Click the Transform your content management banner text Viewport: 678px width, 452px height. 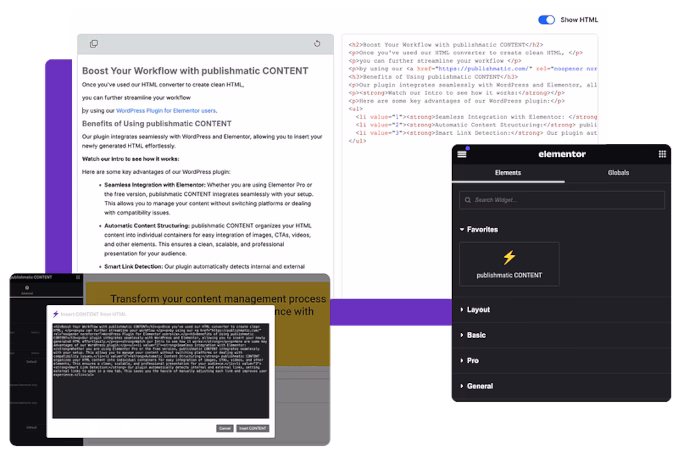tap(218, 305)
